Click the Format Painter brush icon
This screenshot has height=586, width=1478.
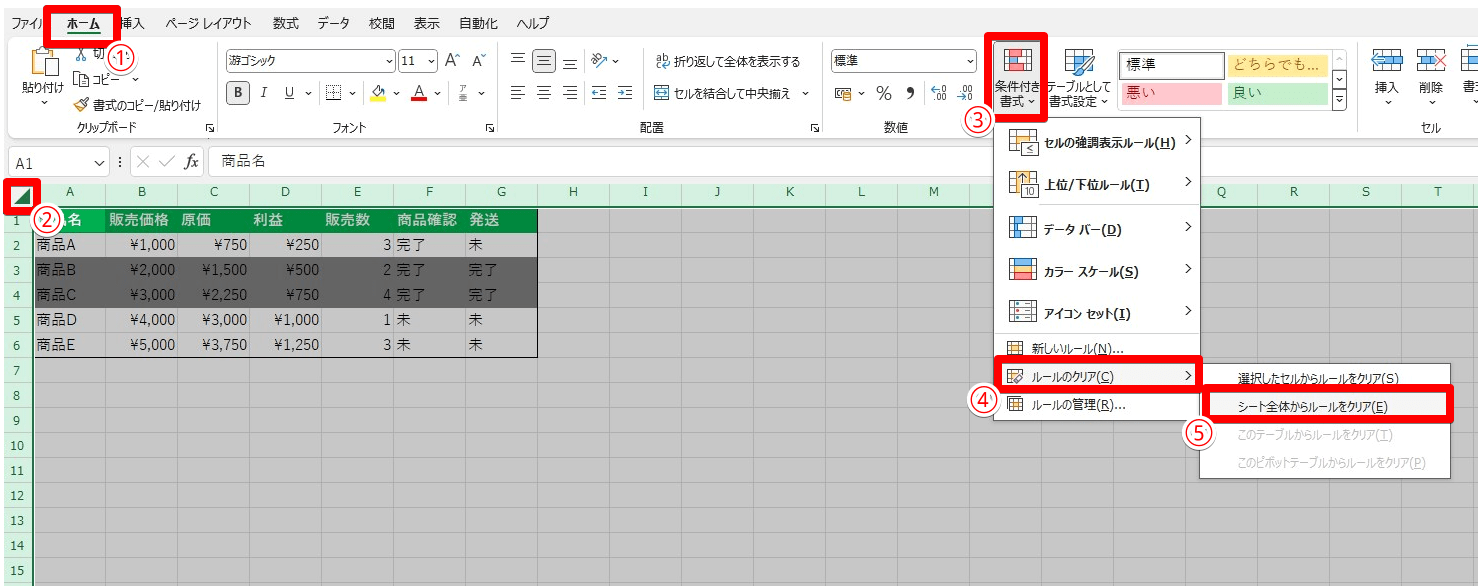[x=82, y=104]
